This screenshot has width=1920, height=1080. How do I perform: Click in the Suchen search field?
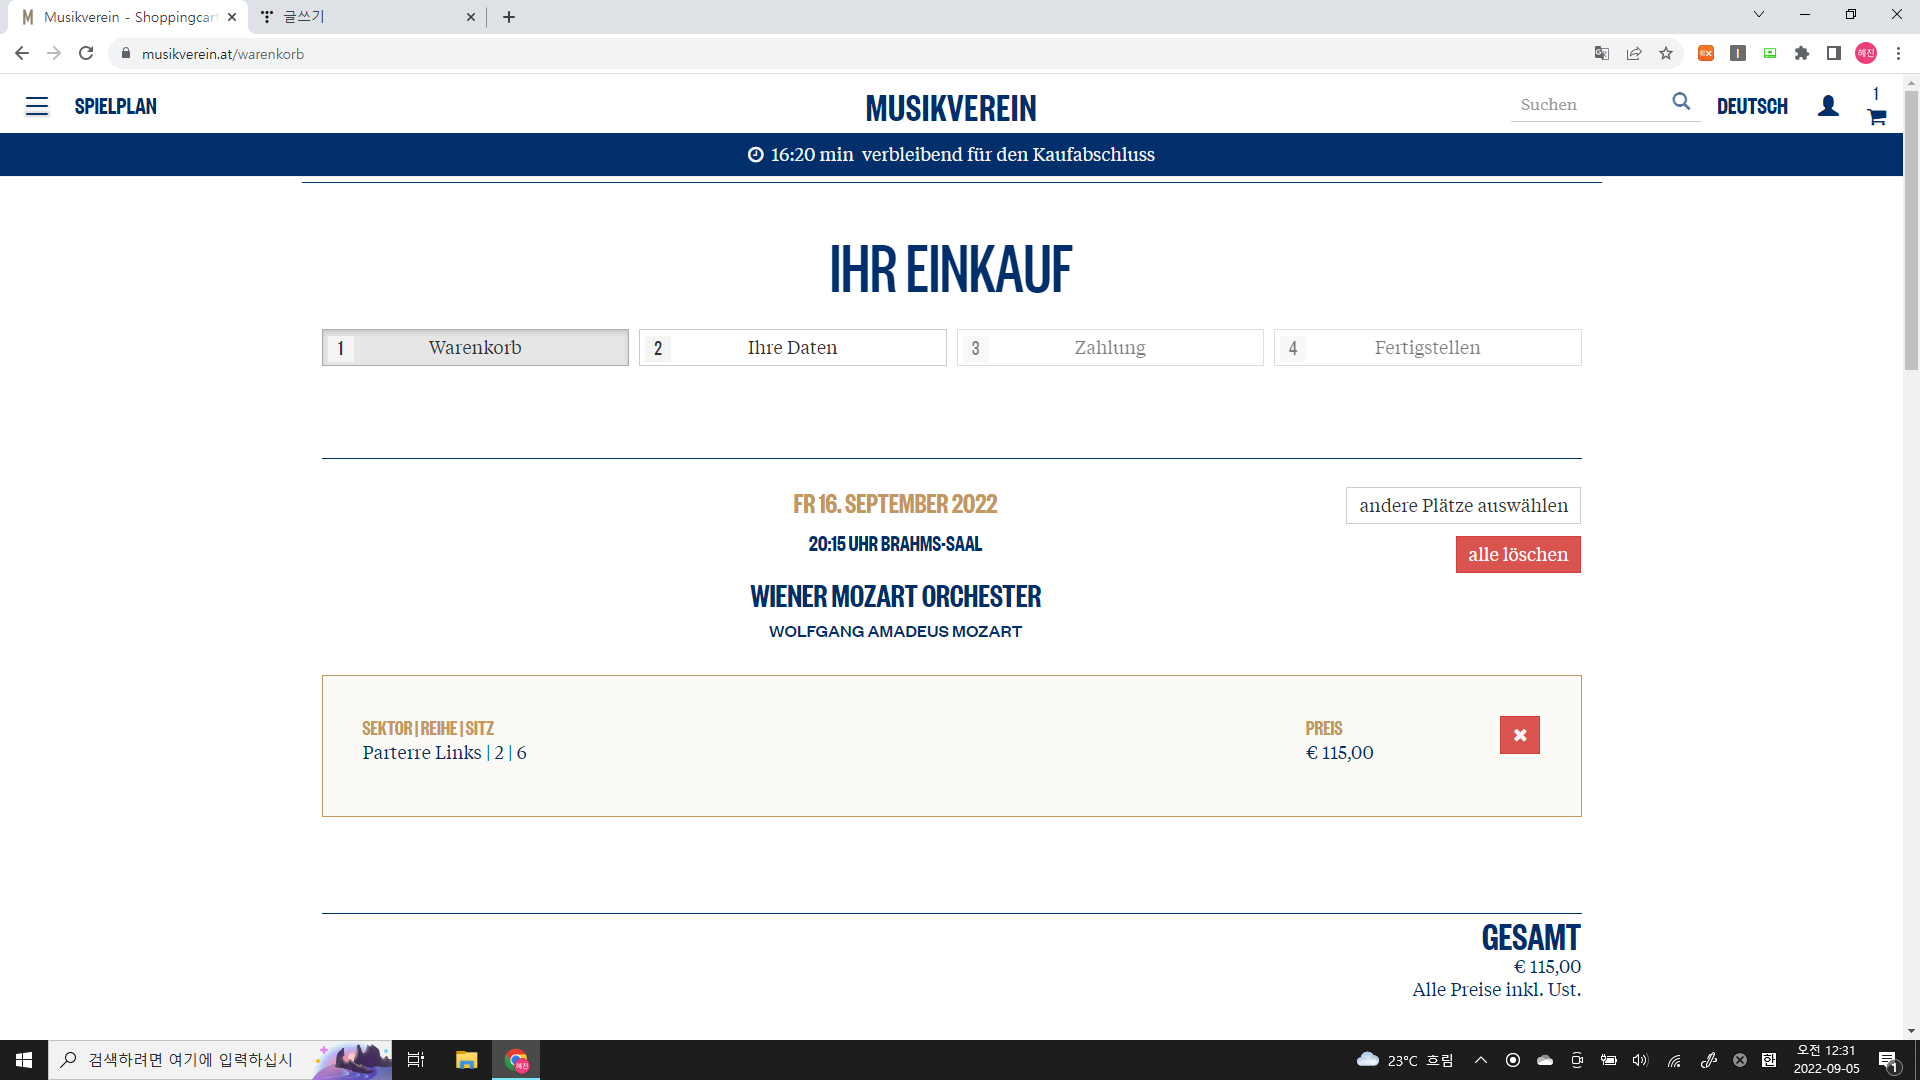pos(1590,105)
